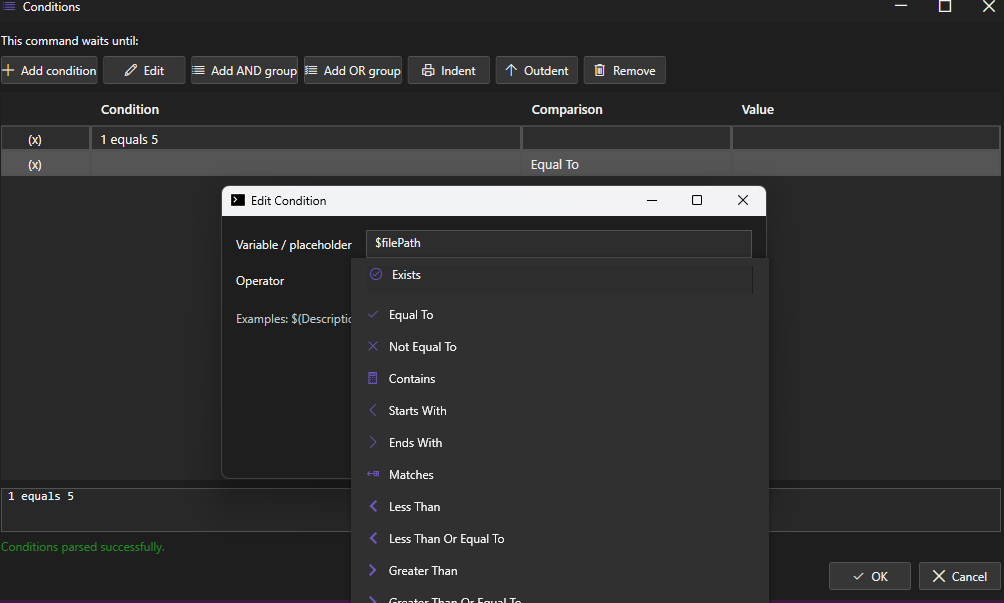Click the Outdent arrow icon
This screenshot has height=603, width=1004.
(511, 70)
